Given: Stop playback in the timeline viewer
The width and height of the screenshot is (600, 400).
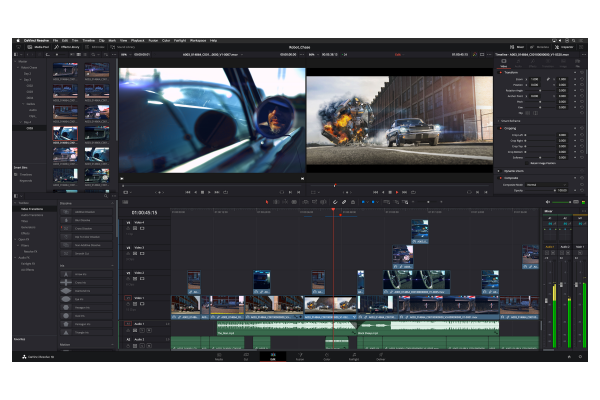Looking at the screenshot, I should (390, 192).
